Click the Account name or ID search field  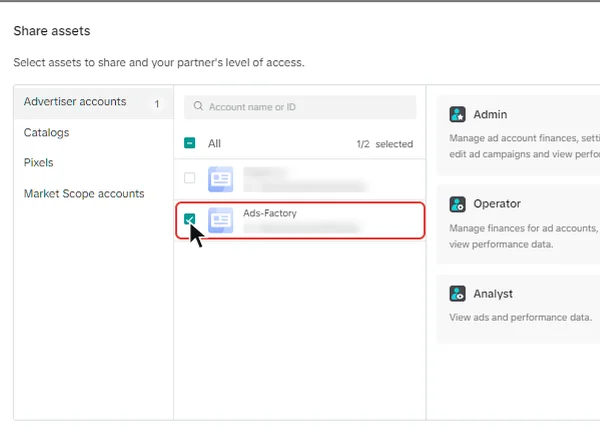point(300,107)
